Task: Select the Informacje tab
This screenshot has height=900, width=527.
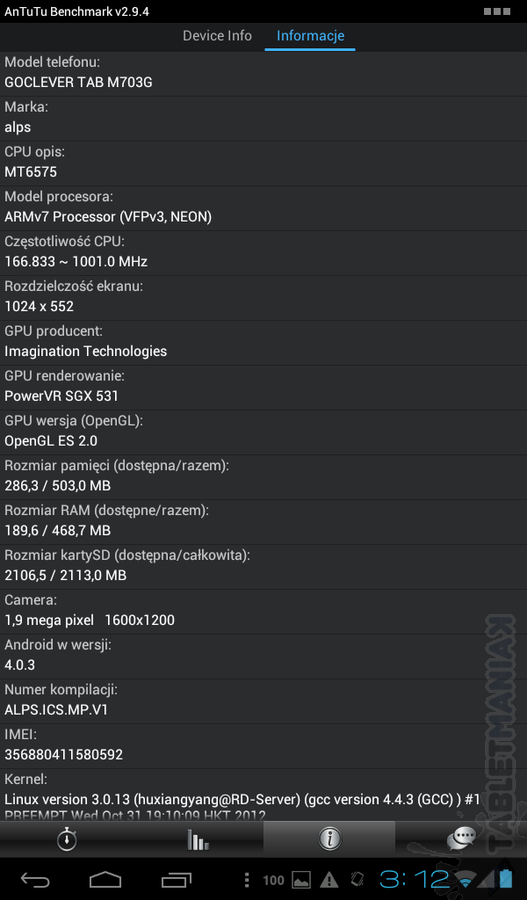Action: (x=310, y=36)
